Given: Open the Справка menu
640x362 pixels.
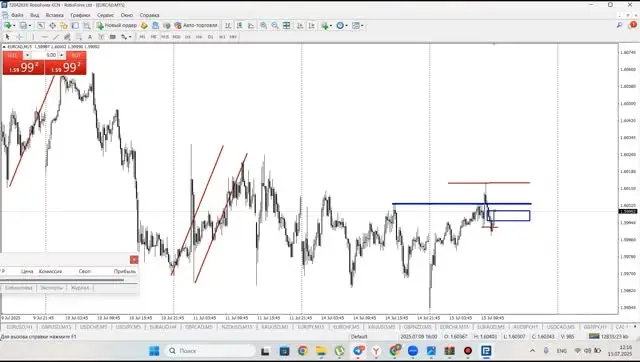Looking at the screenshot, I should click(x=149, y=15).
